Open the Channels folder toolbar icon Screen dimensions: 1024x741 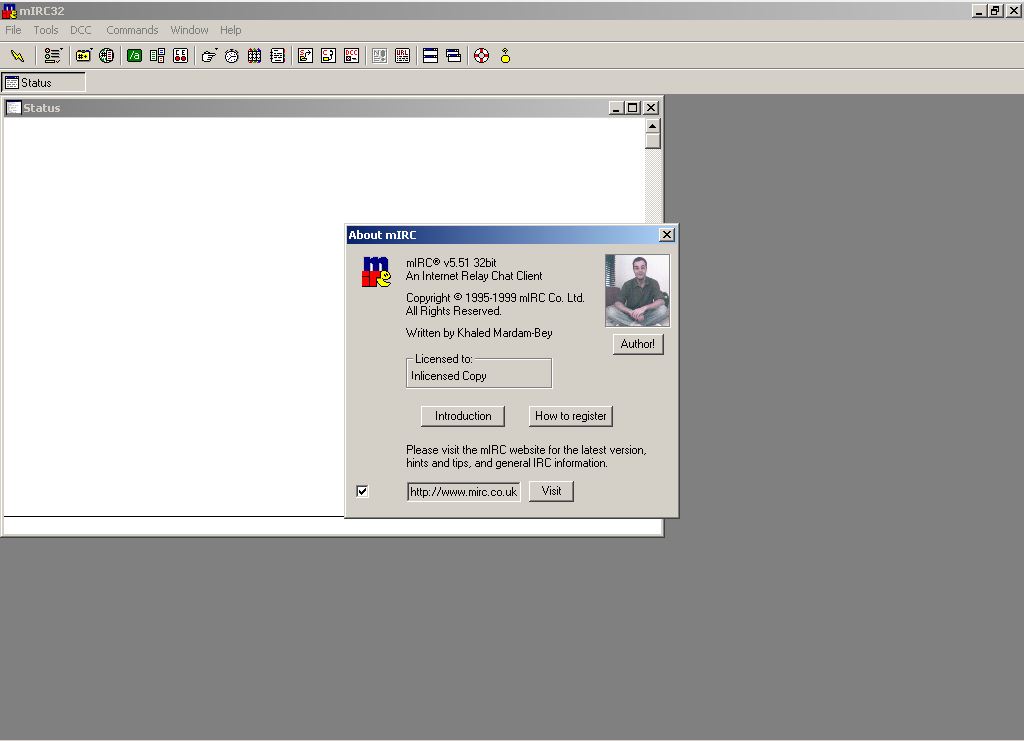(x=84, y=56)
